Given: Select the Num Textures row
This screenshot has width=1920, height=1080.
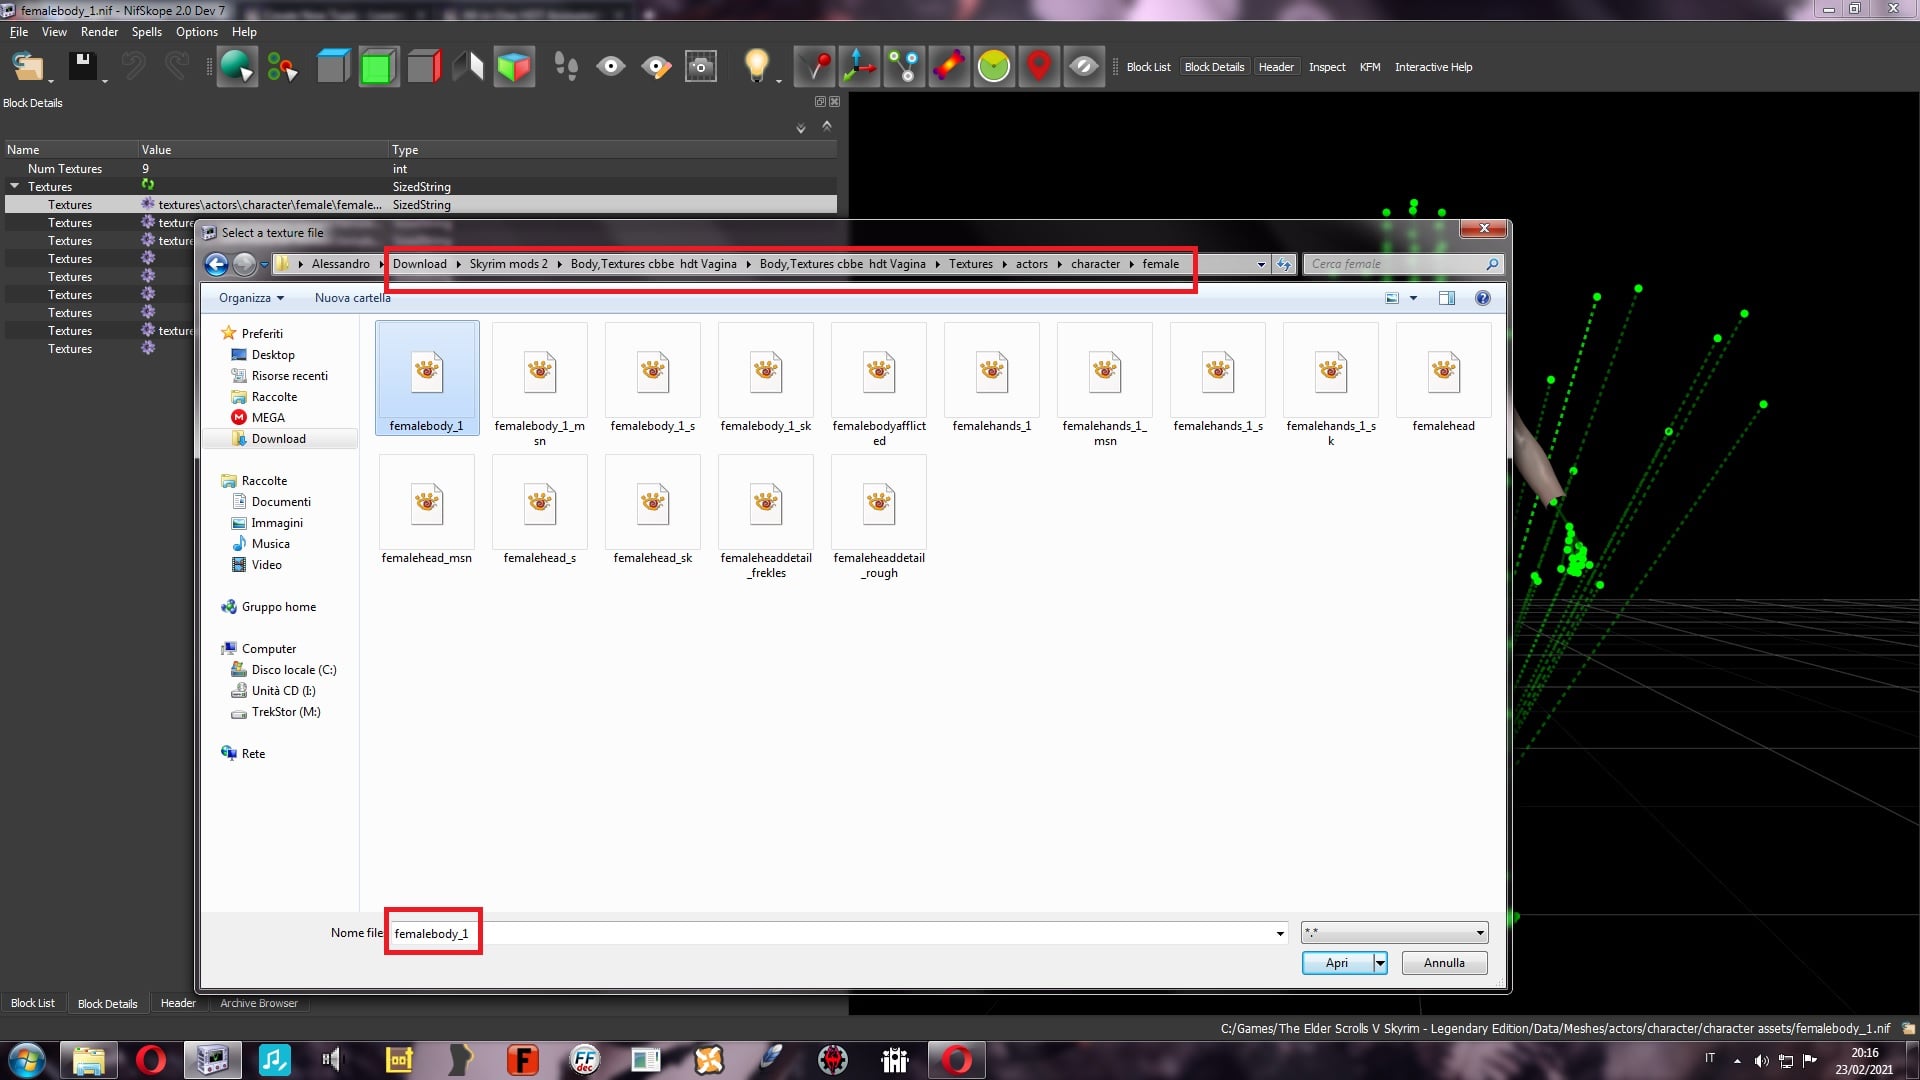Looking at the screenshot, I should [420, 169].
